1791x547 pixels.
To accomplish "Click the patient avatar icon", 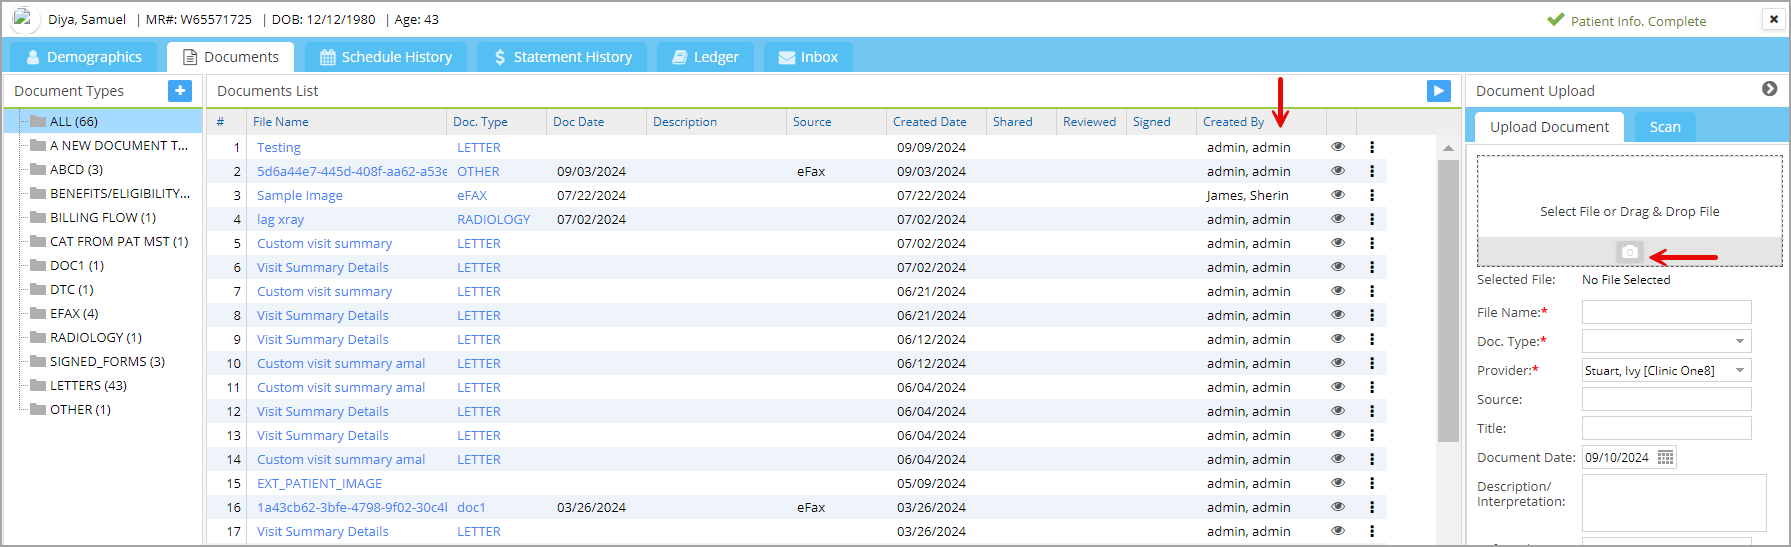I will (x=25, y=19).
